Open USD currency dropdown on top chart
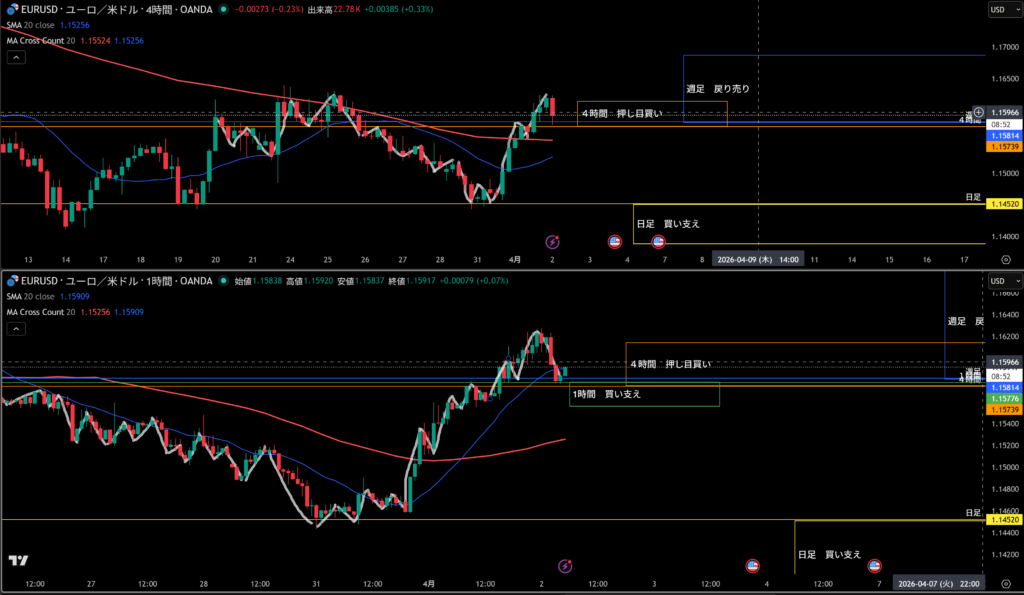The width and height of the screenshot is (1024, 595). (x=997, y=9)
